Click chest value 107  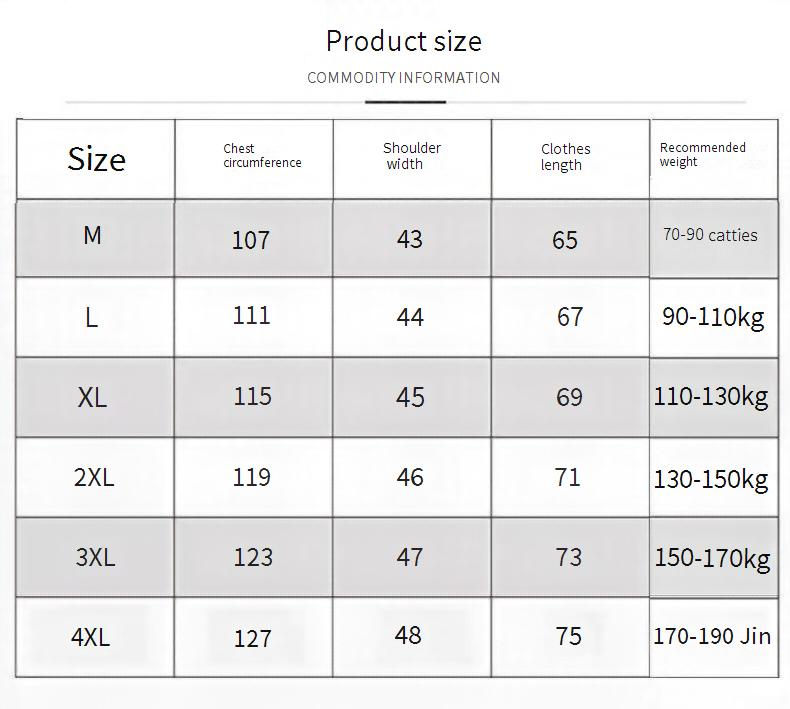coord(250,240)
